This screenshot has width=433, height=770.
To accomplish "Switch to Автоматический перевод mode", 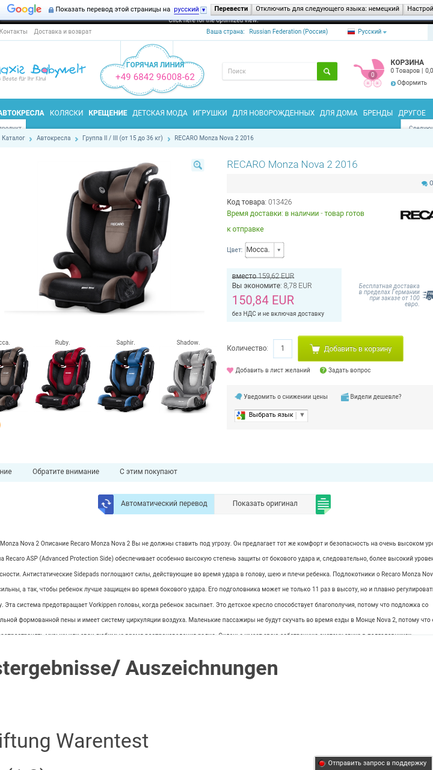I will click(164, 504).
